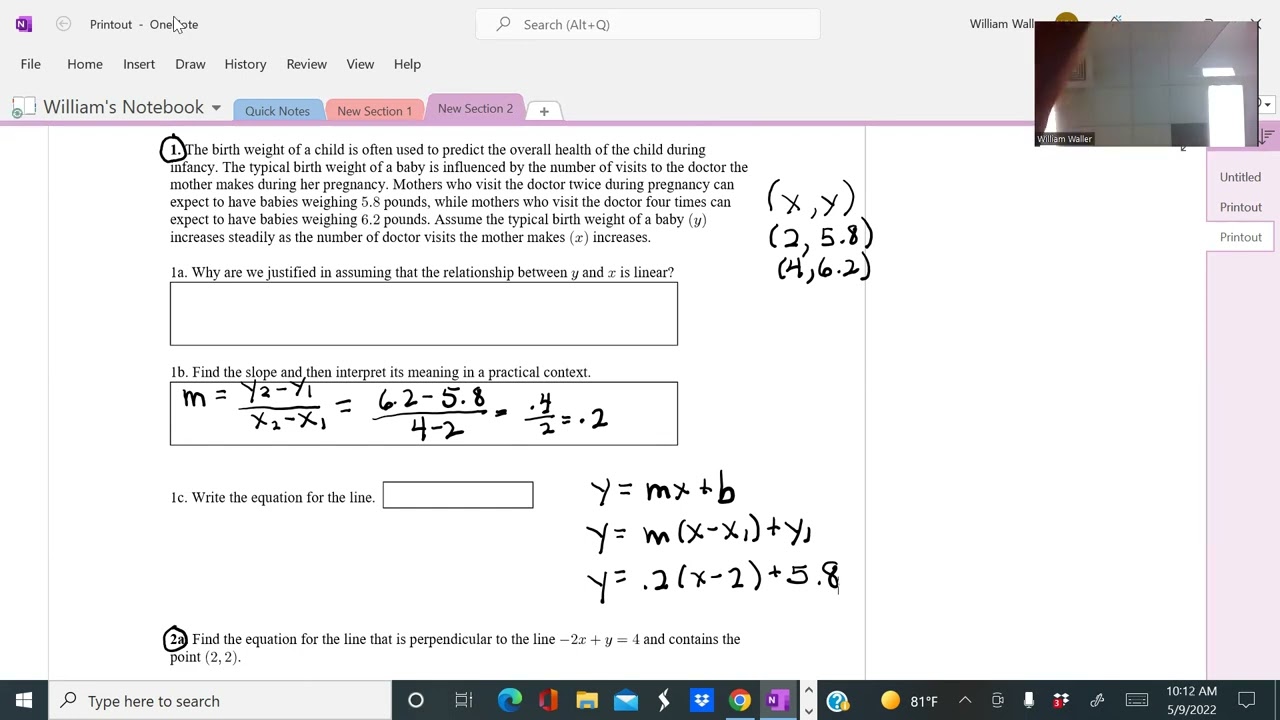Click the search magnifier icon
The width and height of the screenshot is (1280, 720).
pyautogui.click(x=503, y=24)
